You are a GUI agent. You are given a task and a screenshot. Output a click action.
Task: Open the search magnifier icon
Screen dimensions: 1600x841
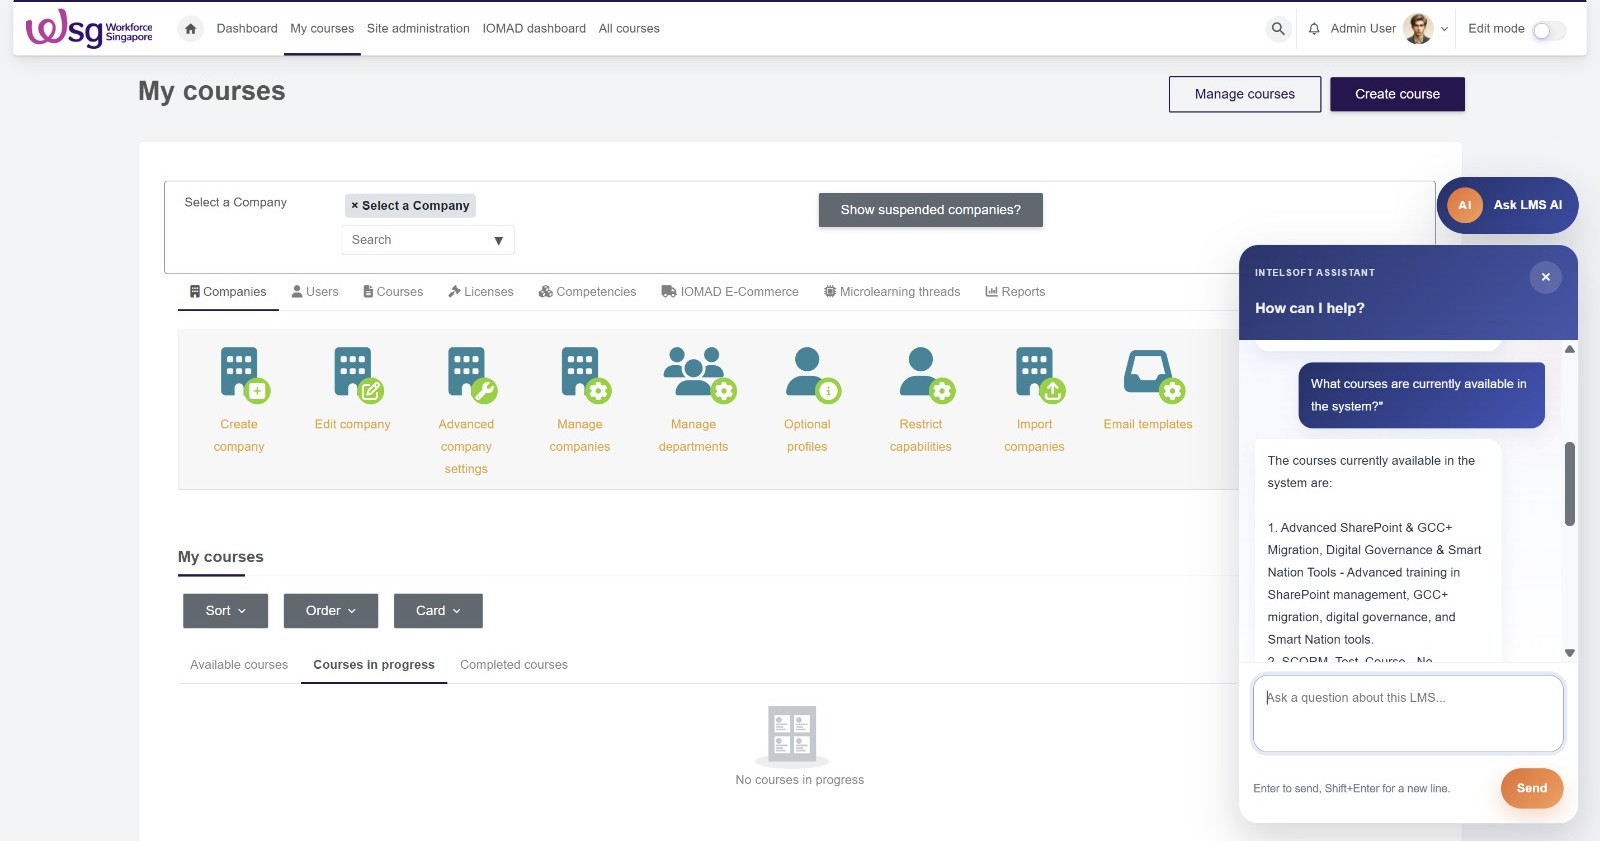(x=1278, y=29)
